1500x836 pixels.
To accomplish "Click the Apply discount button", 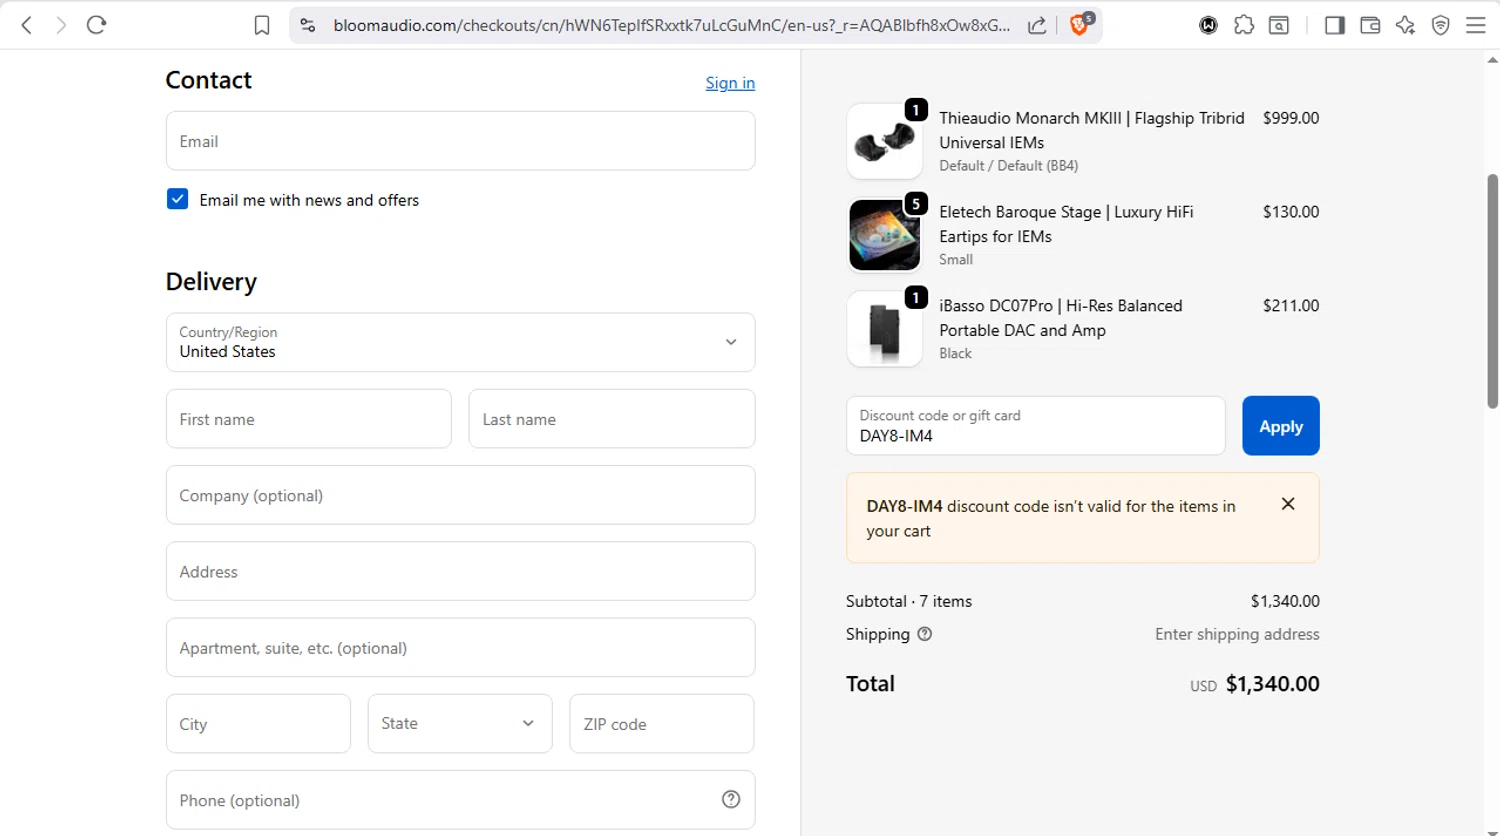I will [x=1280, y=426].
